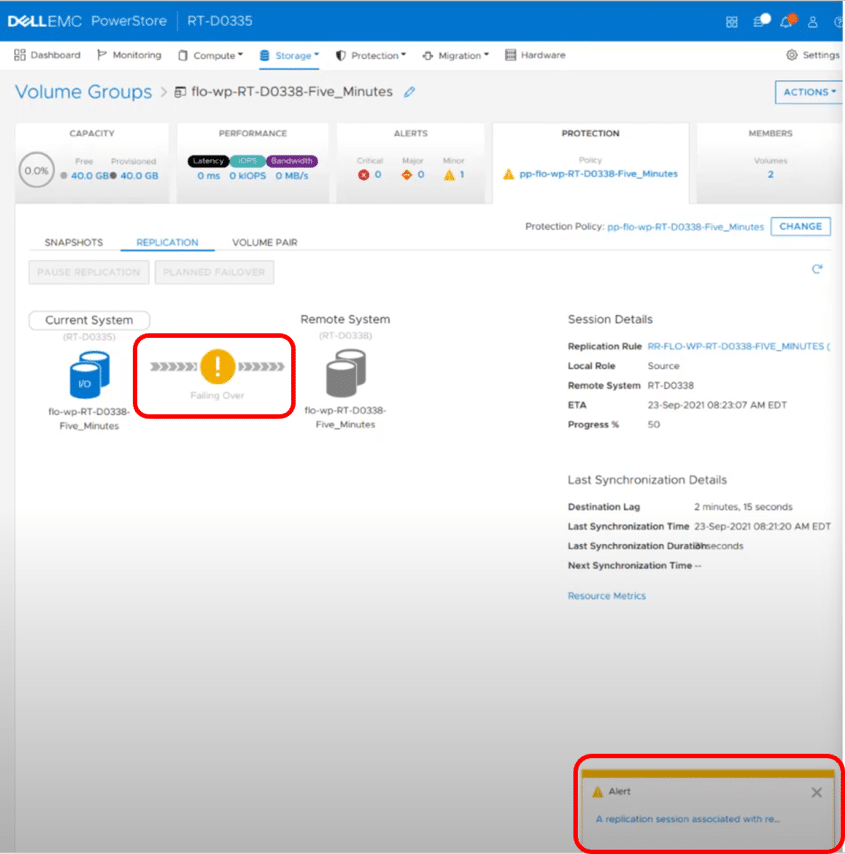Click the Settings gear icon
Image resolution: width=845 pixels, height=854 pixels.
click(792, 55)
